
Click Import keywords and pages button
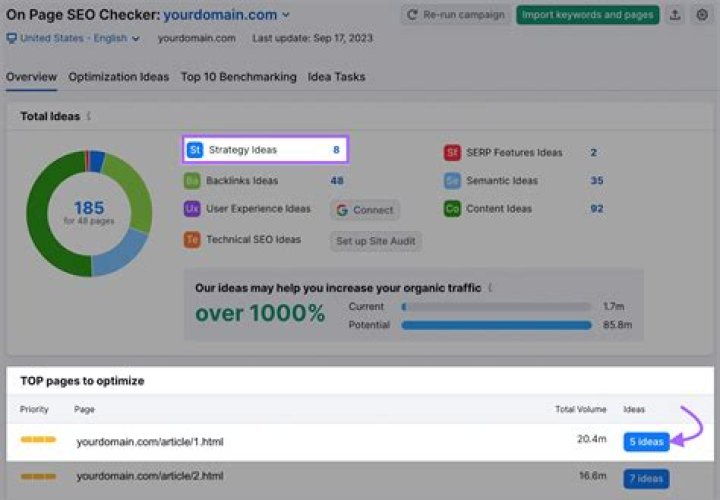pos(587,15)
